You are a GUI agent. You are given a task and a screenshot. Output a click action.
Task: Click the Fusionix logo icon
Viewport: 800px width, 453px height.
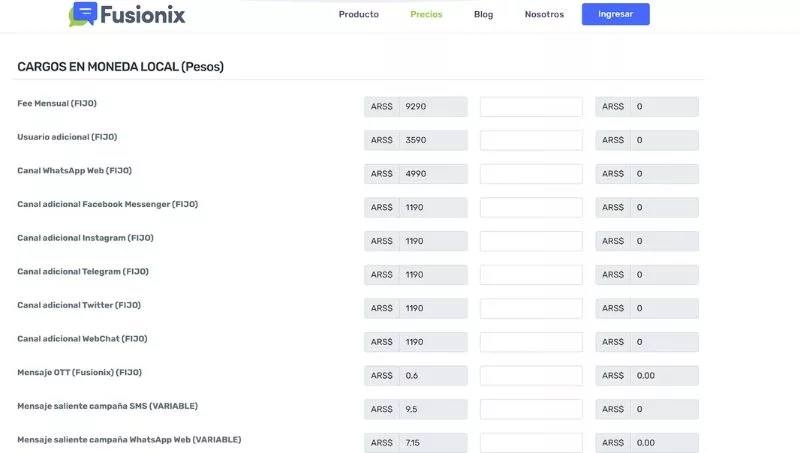(82, 14)
